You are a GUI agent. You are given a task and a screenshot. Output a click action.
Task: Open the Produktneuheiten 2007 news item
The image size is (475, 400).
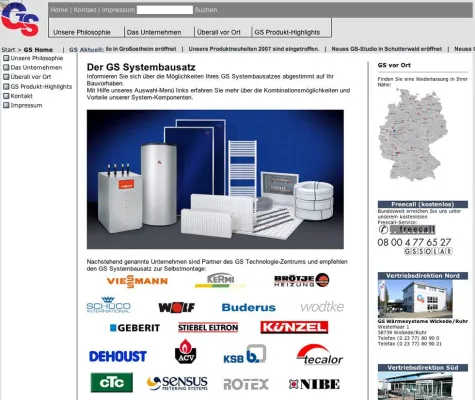[254, 49]
